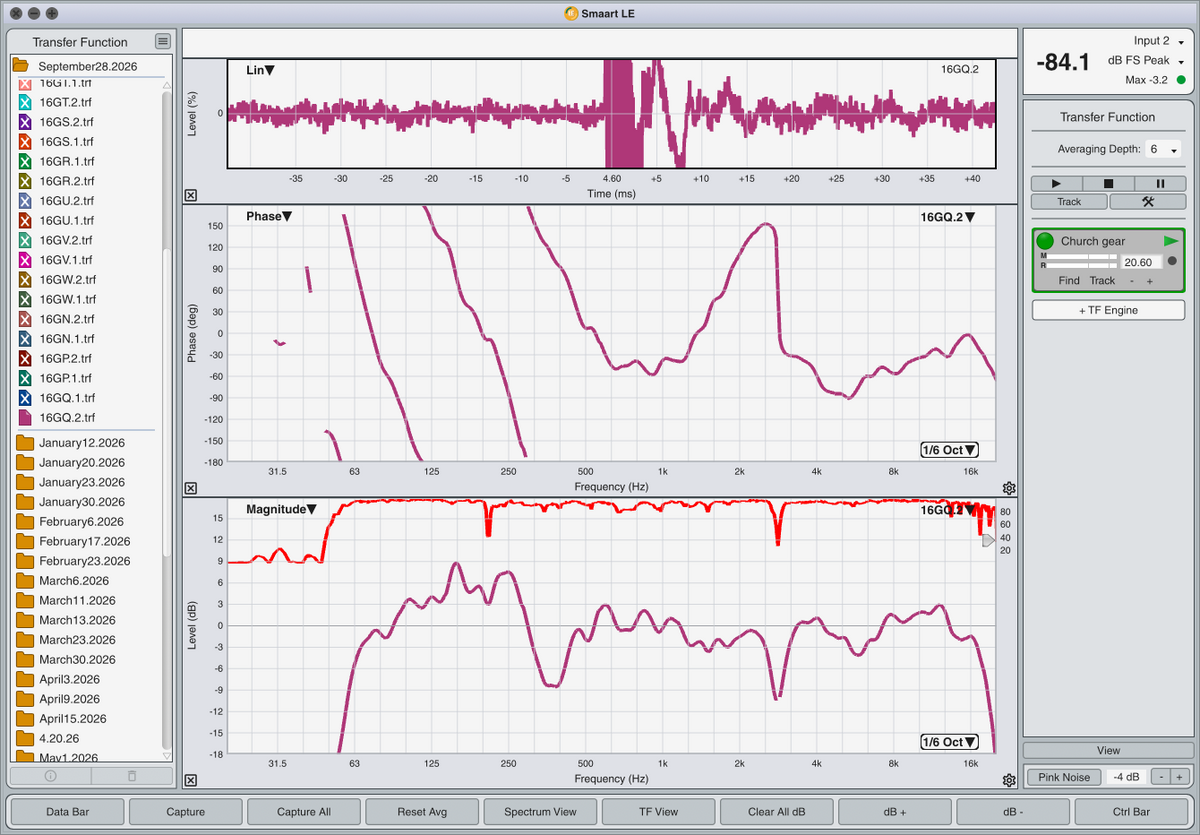Click the Church gear green run arrow

coord(1171,241)
